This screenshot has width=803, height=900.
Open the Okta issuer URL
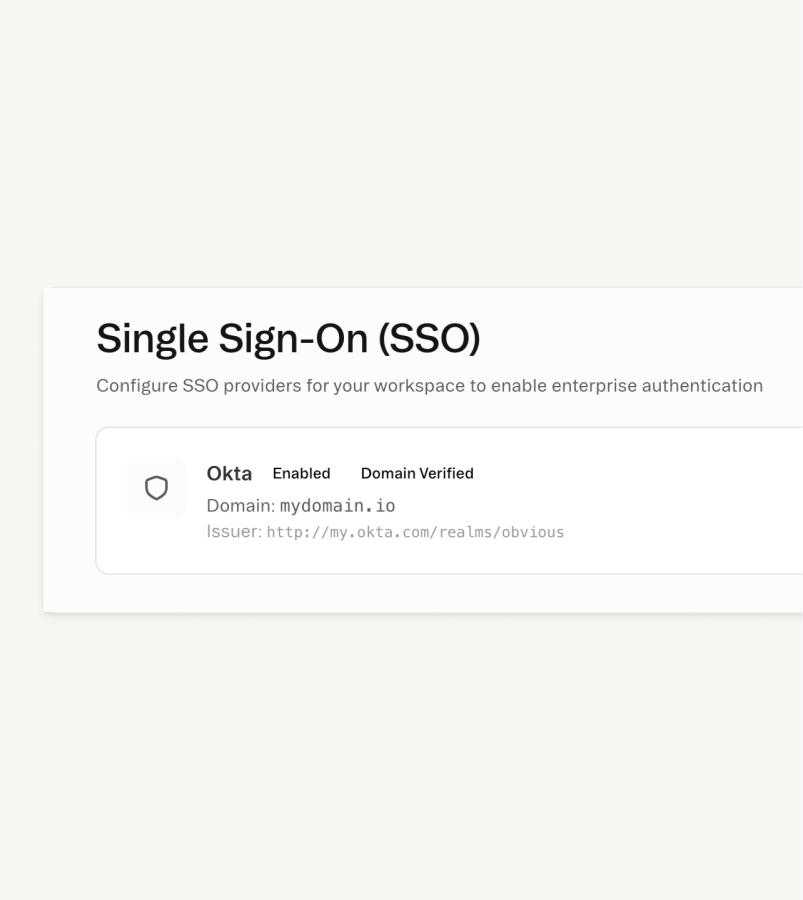415,532
